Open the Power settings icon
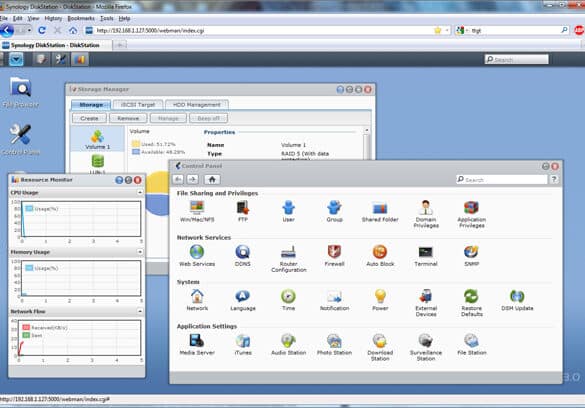585x408 pixels. 380,300
